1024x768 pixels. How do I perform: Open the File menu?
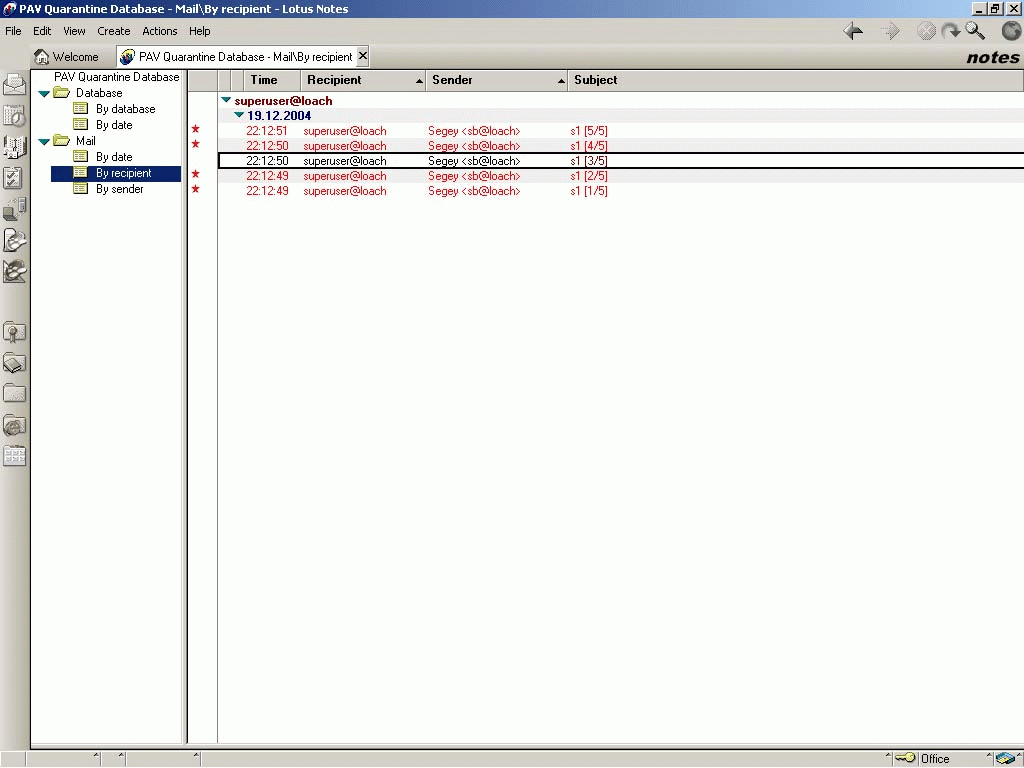13,31
